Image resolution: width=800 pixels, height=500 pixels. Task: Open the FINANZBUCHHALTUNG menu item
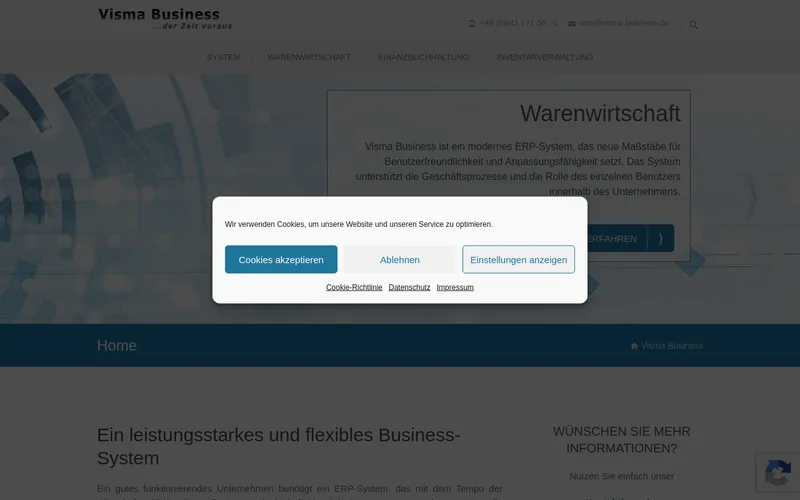click(x=423, y=57)
